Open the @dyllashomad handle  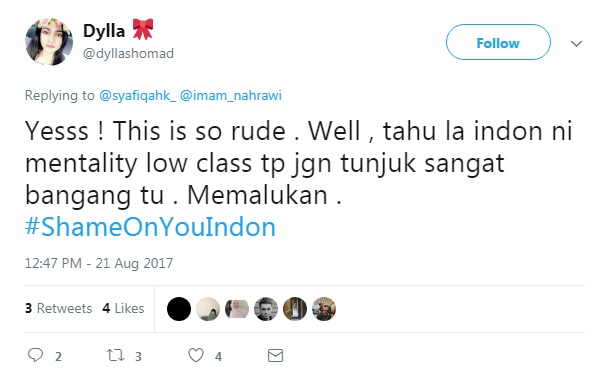click(x=128, y=53)
